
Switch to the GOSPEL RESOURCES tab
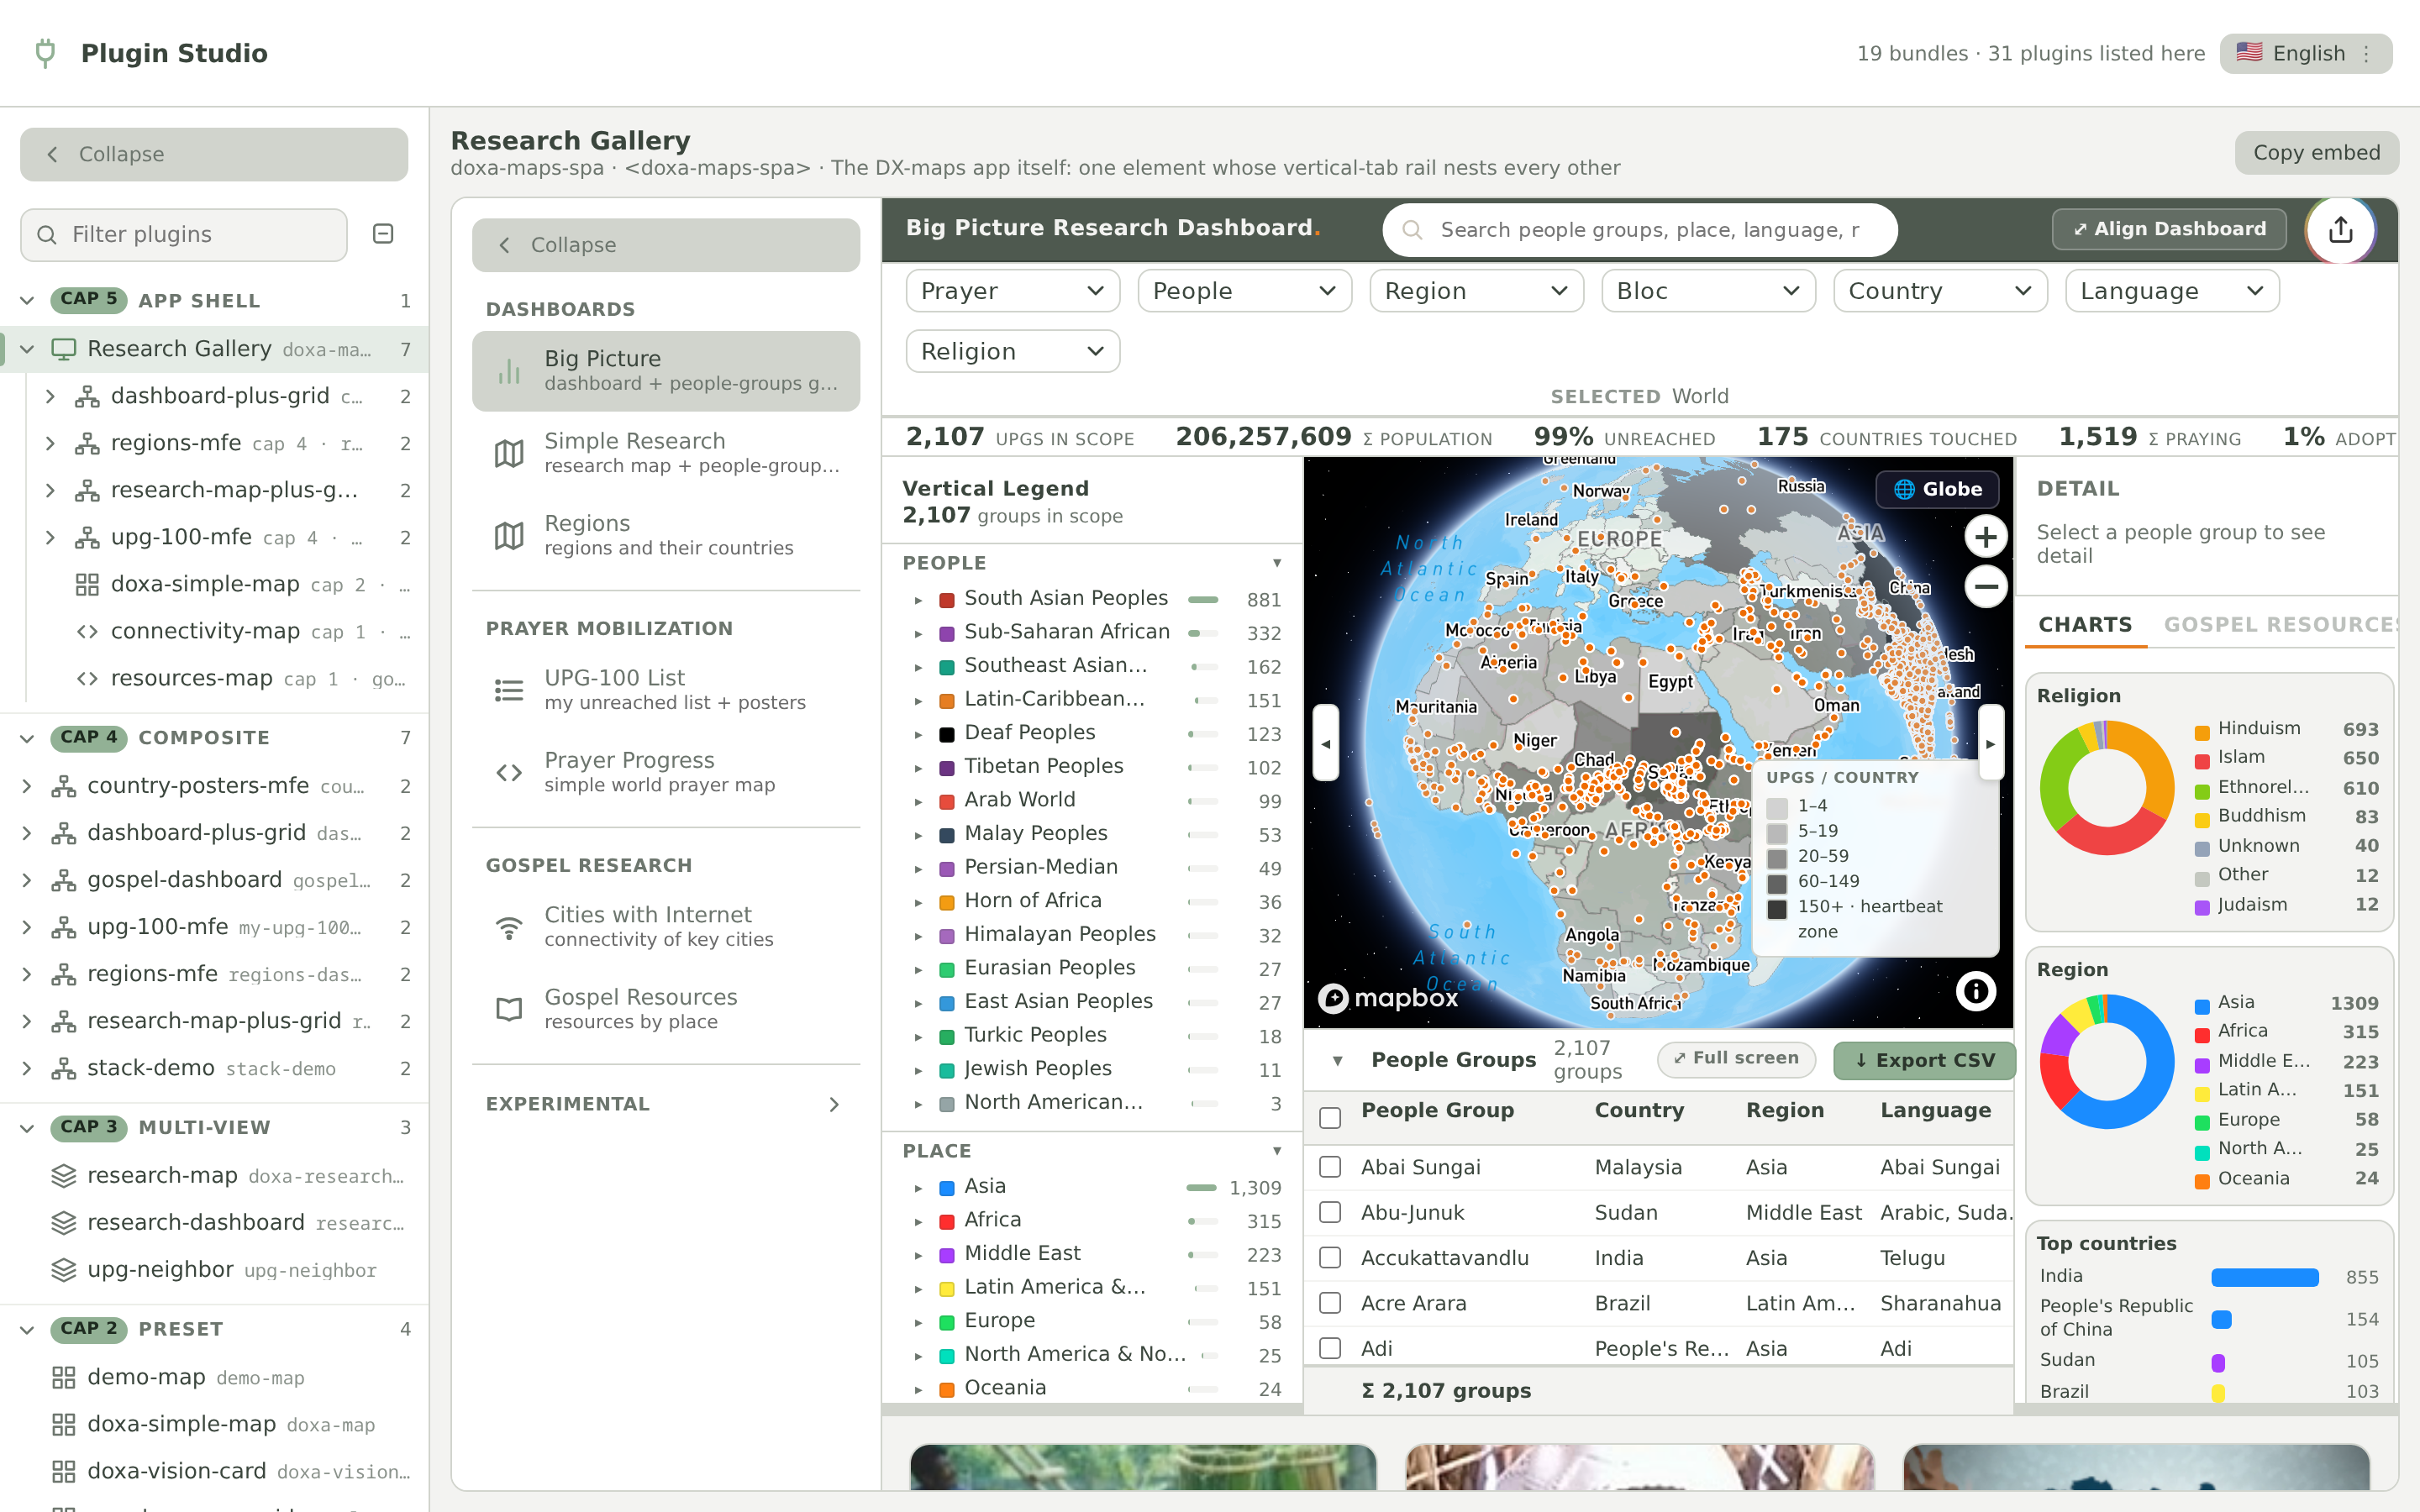(x=2279, y=625)
